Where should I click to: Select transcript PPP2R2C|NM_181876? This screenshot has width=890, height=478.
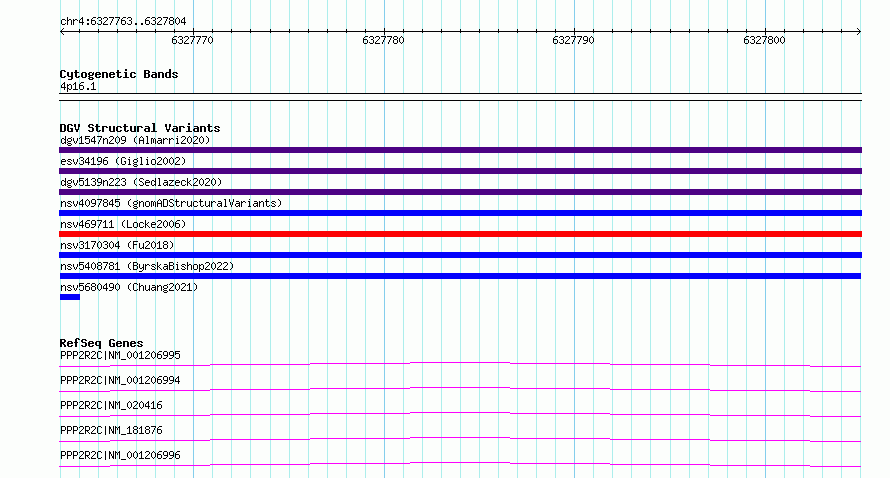point(111,430)
